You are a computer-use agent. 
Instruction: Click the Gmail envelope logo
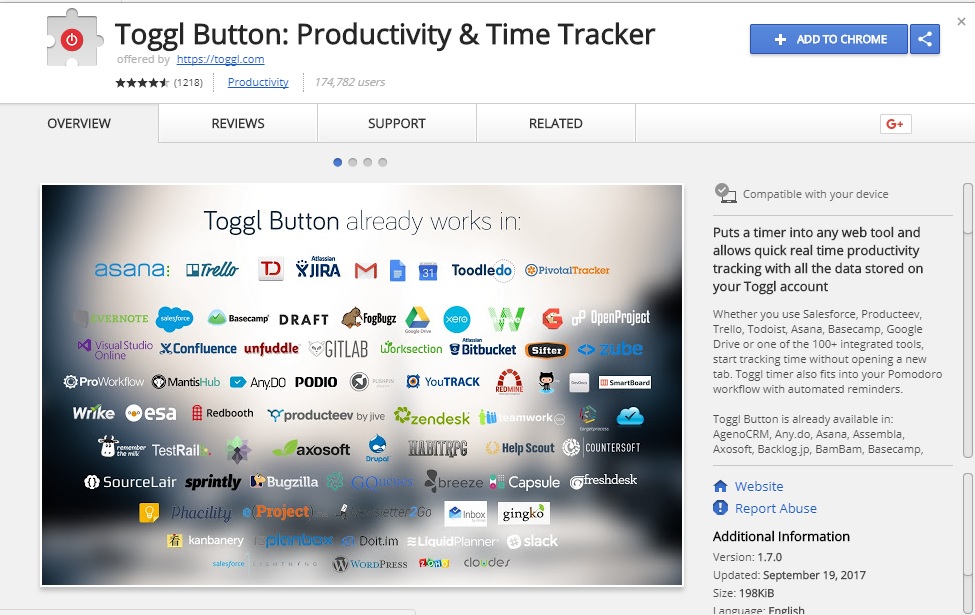click(x=366, y=271)
